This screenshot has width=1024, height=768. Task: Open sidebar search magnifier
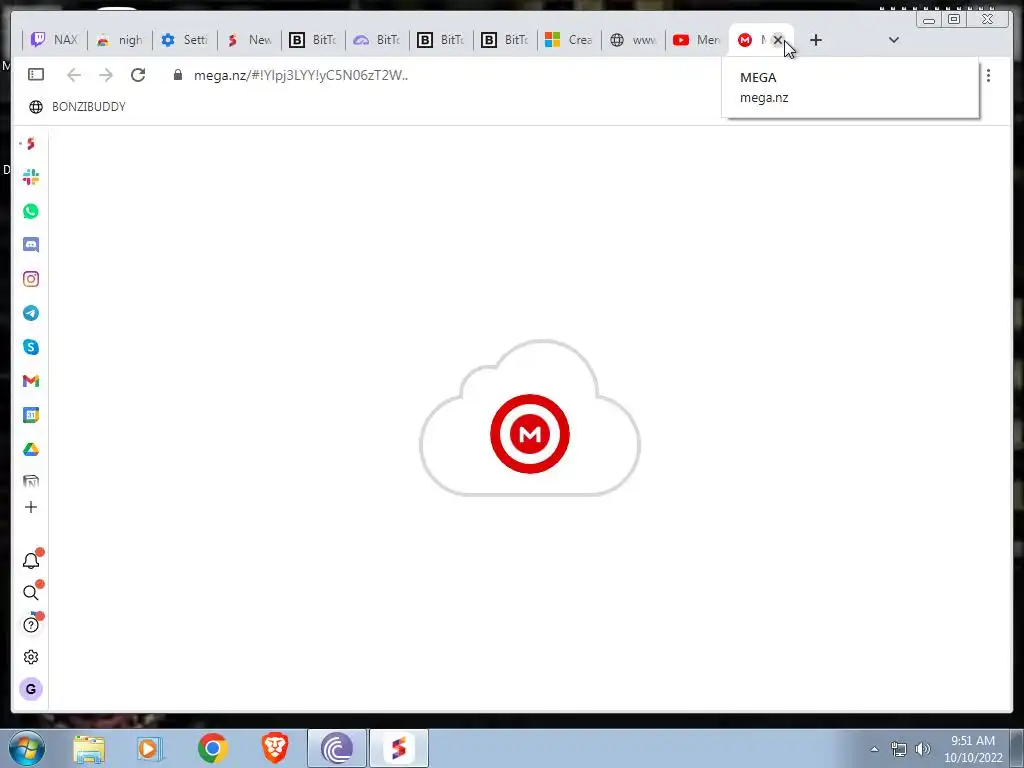[31, 592]
